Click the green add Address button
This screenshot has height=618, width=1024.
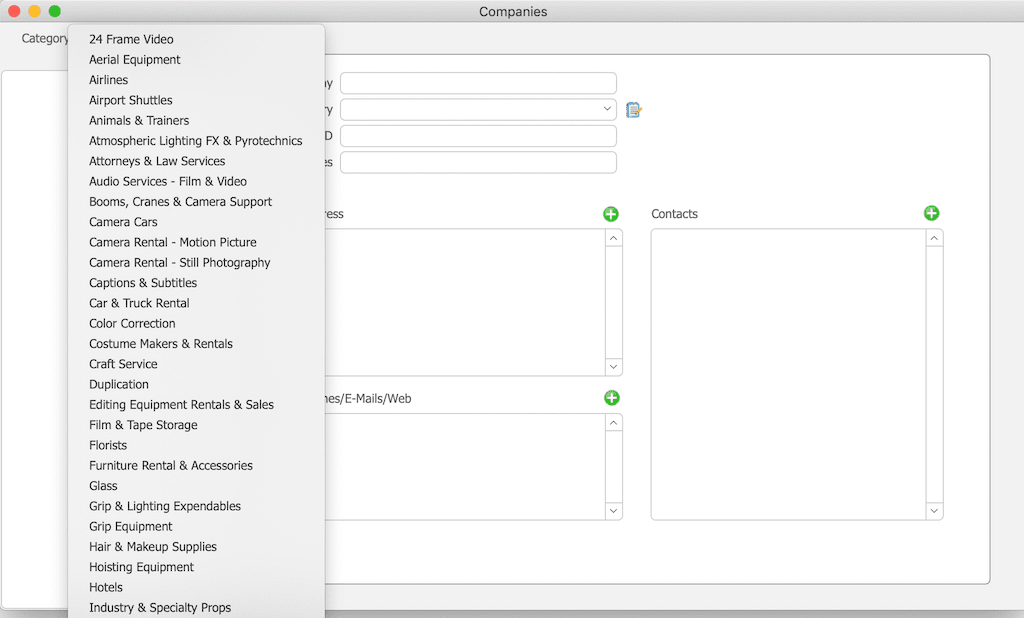pos(611,214)
